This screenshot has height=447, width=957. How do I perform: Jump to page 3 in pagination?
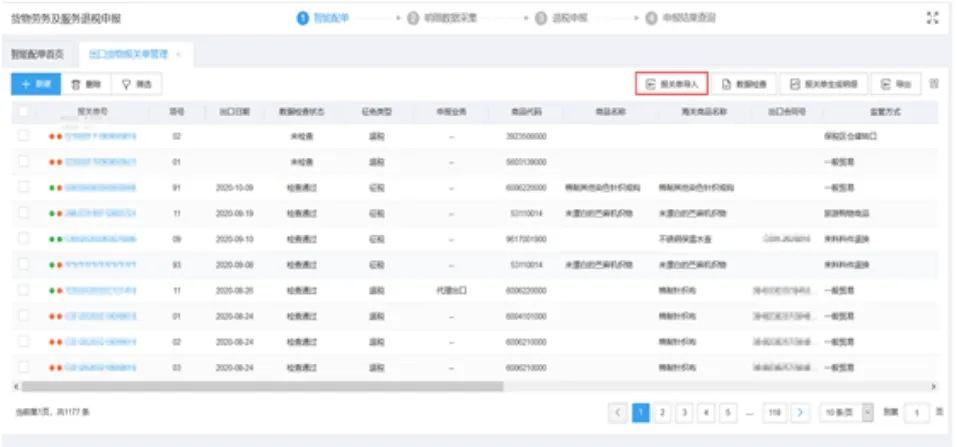coord(684,412)
